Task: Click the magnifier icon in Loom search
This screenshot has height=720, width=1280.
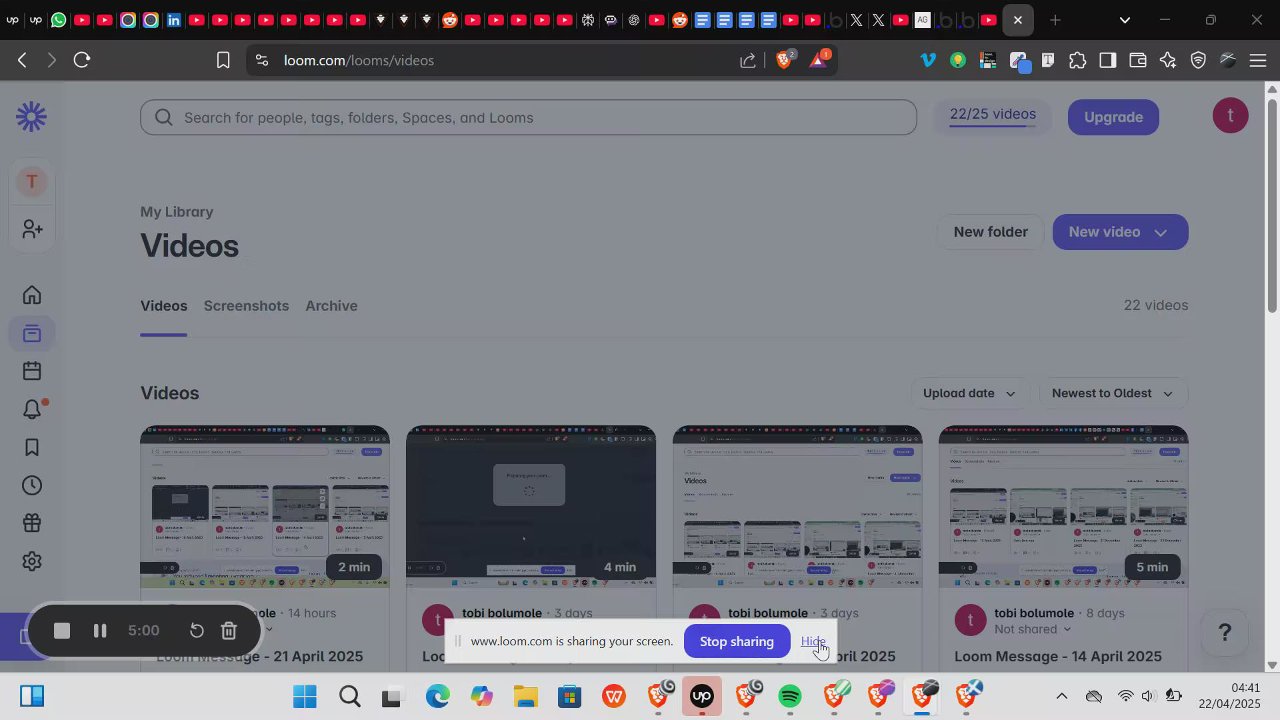Action: pyautogui.click(x=164, y=118)
